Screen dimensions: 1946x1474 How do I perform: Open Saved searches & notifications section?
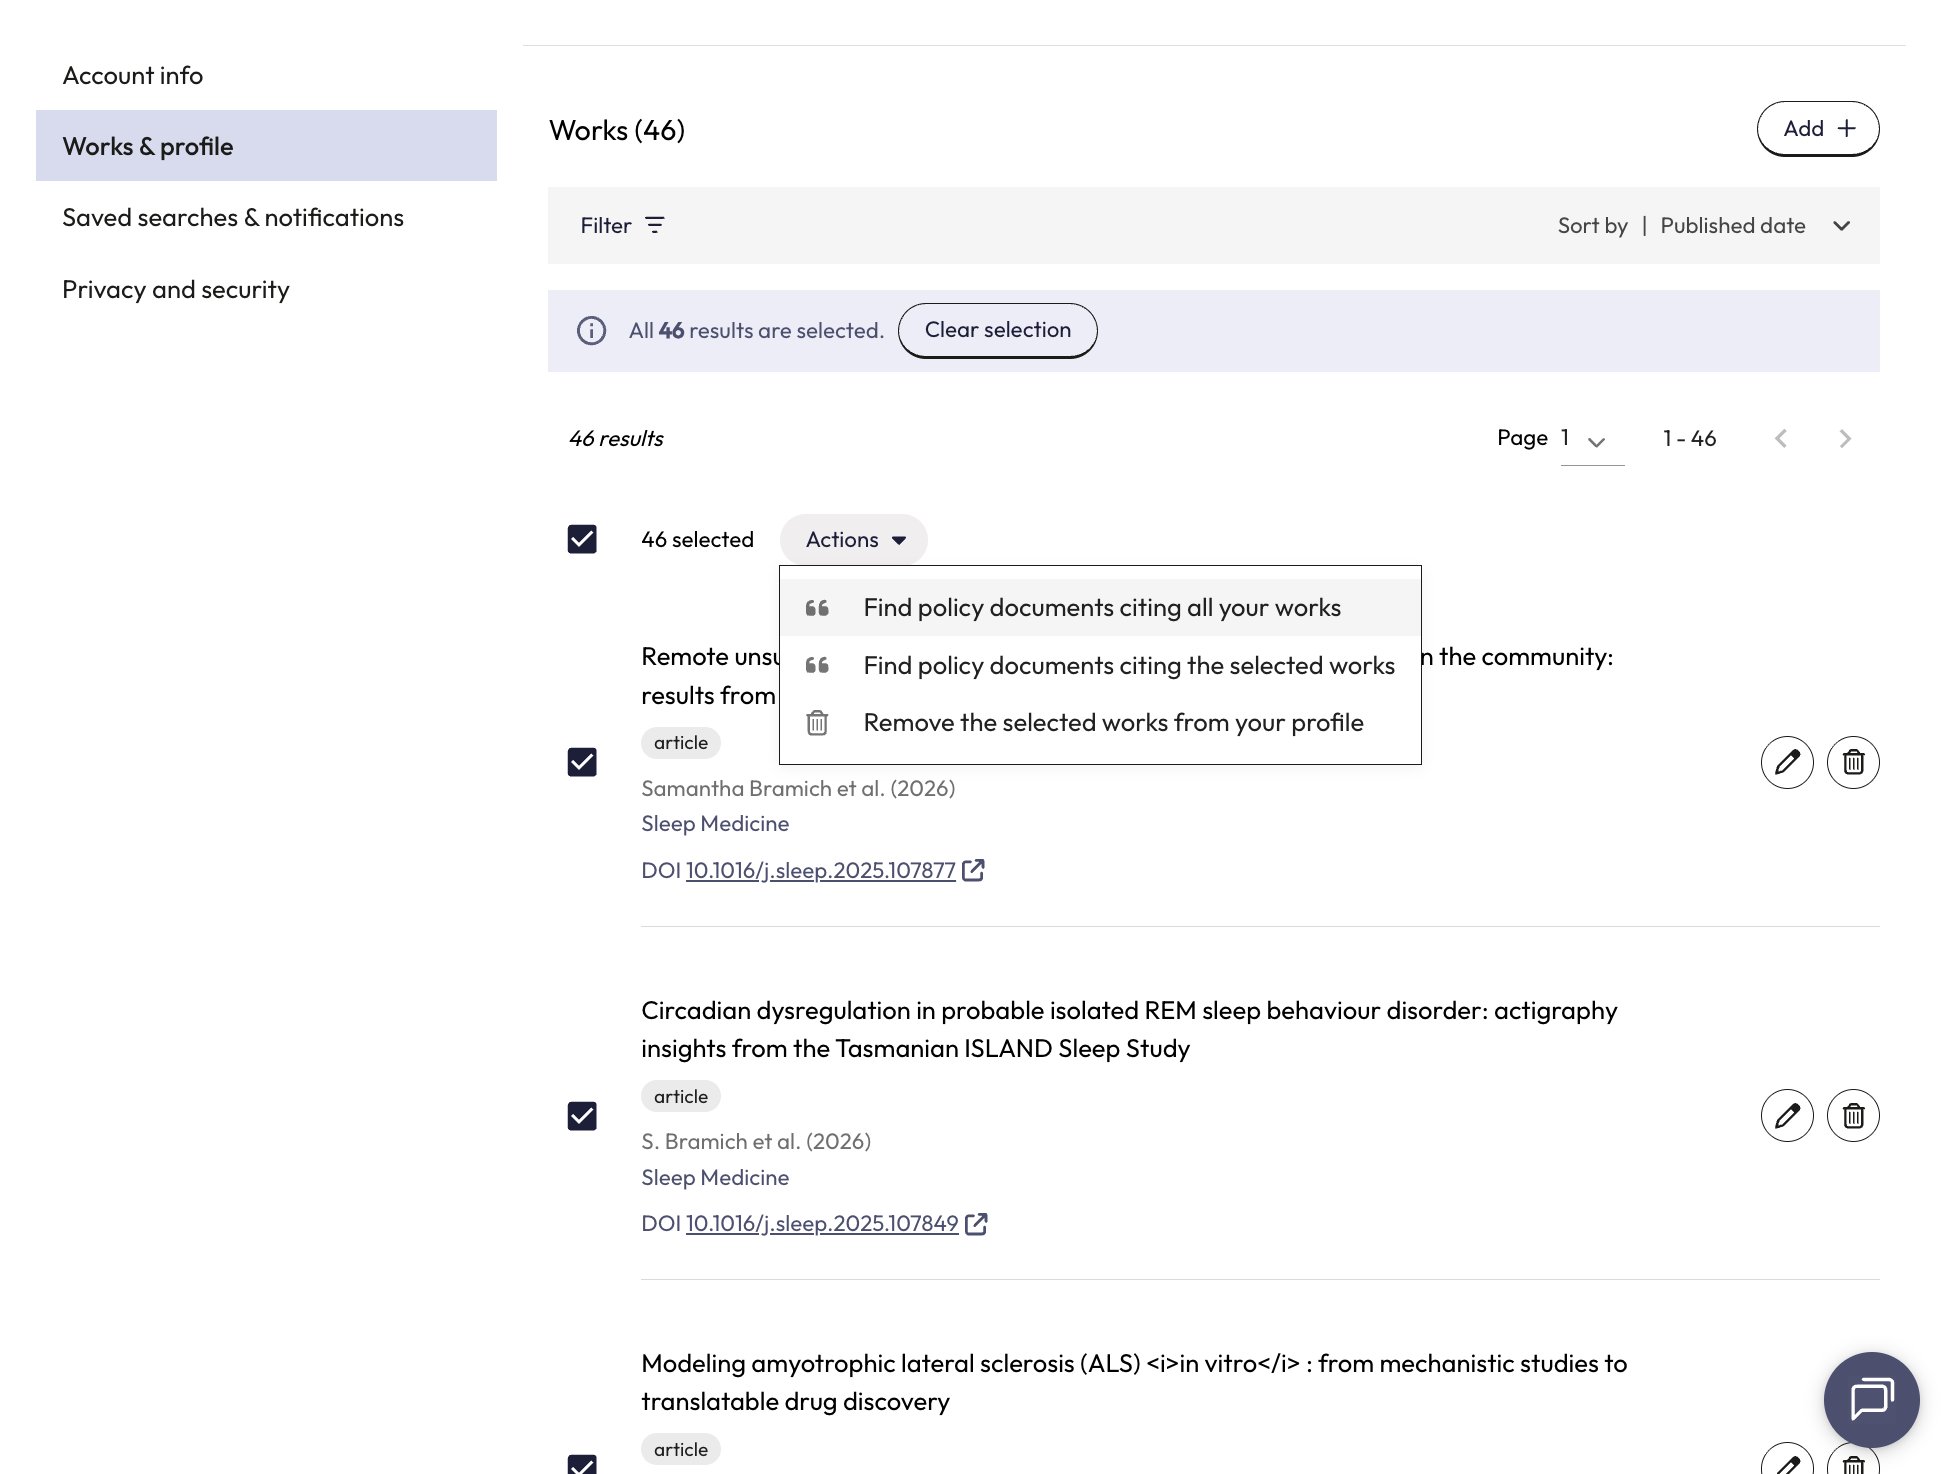(x=266, y=218)
